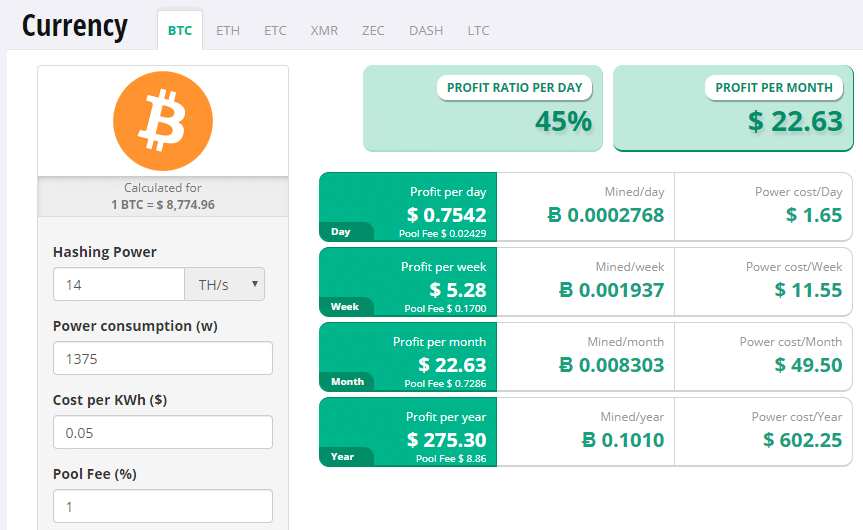Viewport: 863px width, 530px height.
Task: Click the Power cost/Year value $ 602.25
Action: pos(802,440)
